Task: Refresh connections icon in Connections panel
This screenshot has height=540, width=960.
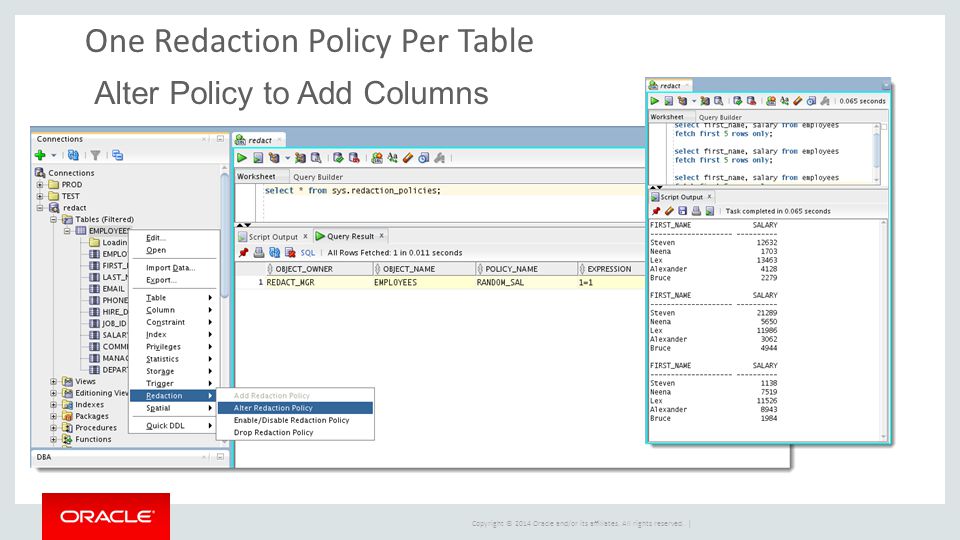Action: 73,155
